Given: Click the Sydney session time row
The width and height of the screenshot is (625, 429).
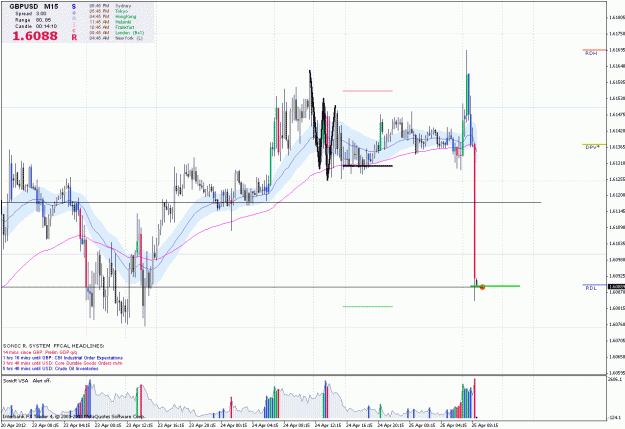Looking at the screenshot, I should (110, 6).
